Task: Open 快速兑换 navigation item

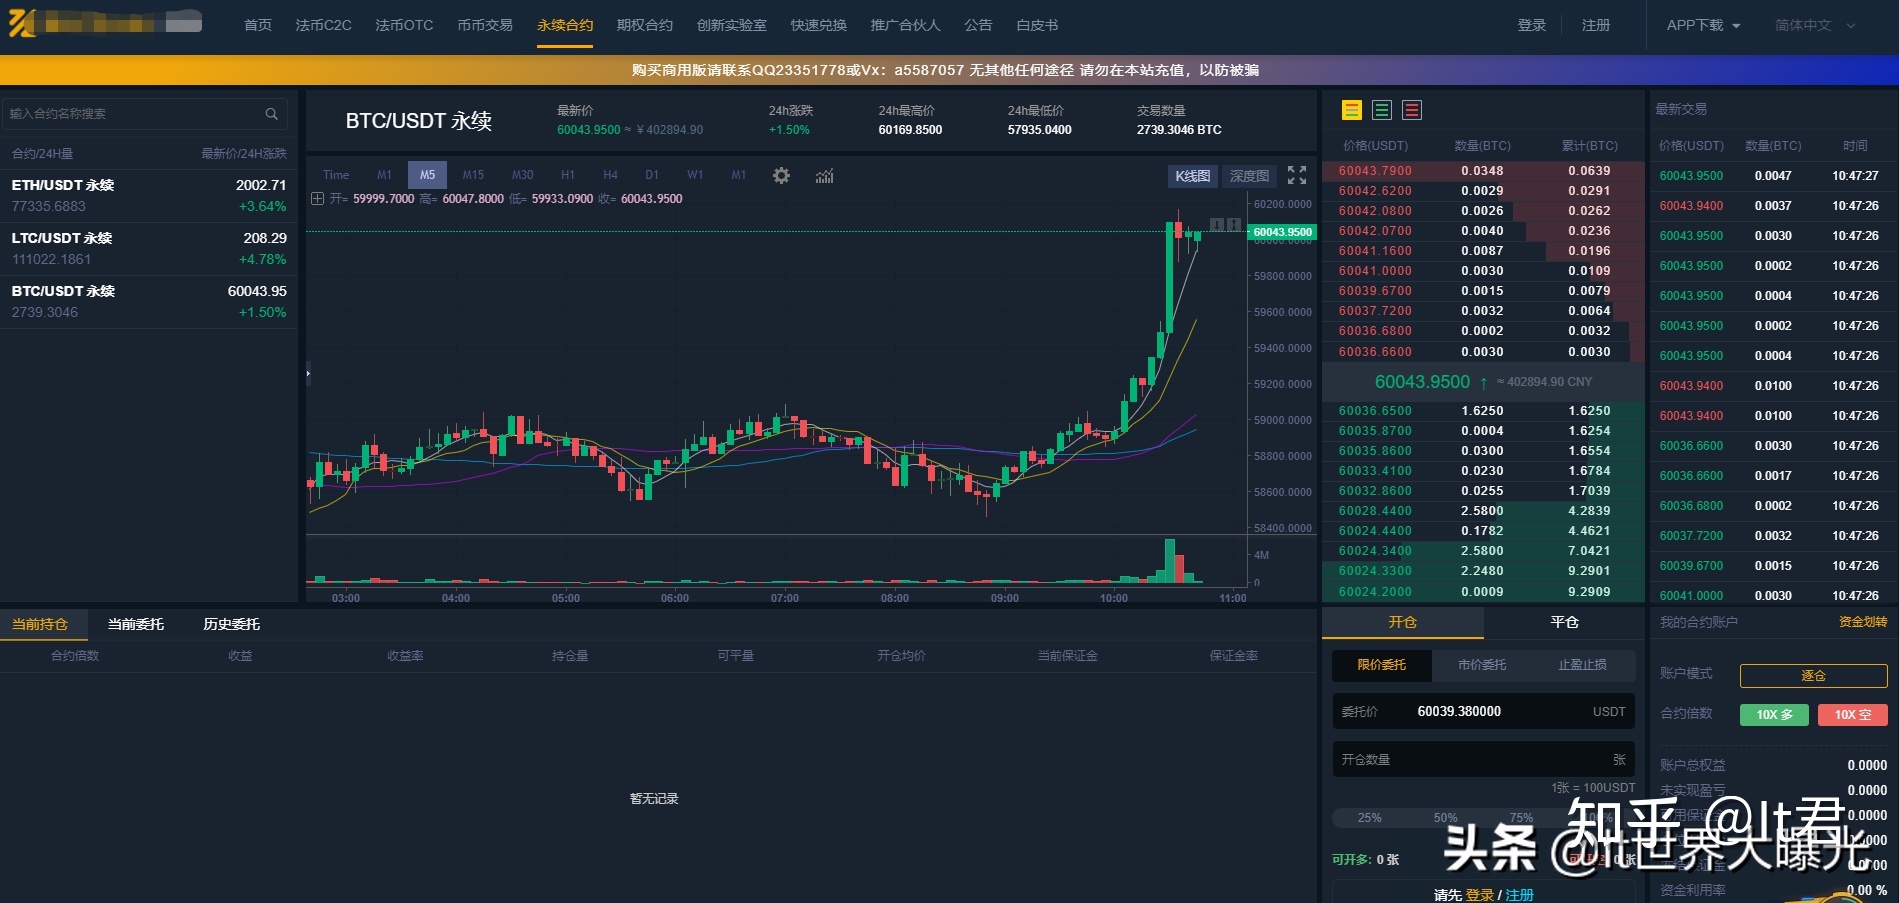Action: (819, 25)
